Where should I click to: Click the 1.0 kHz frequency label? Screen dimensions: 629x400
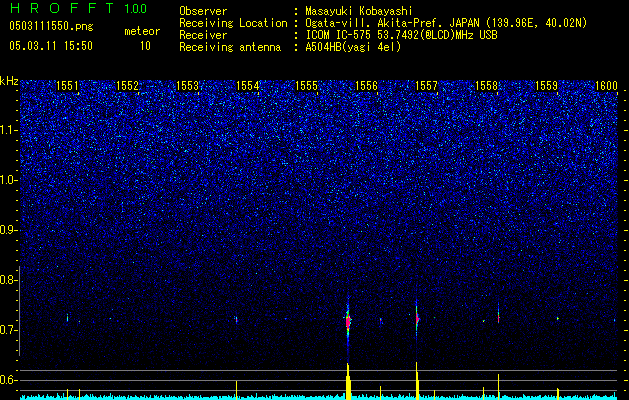tap(9, 180)
